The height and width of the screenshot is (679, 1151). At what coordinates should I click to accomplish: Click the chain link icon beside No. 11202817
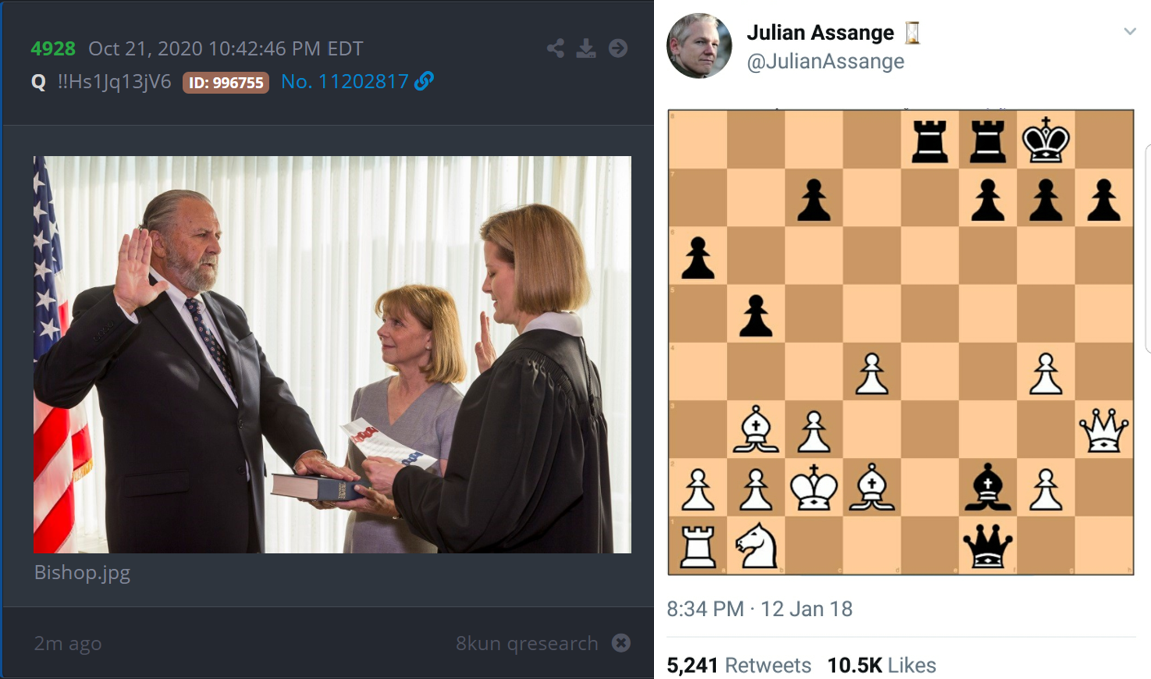(424, 81)
